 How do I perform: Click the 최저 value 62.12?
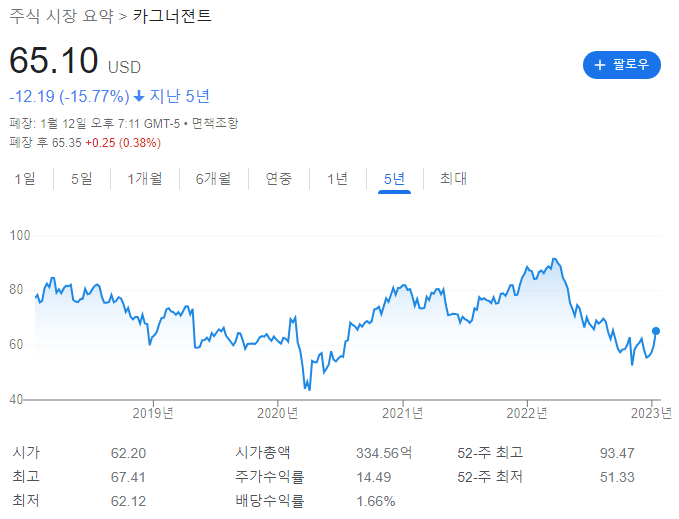pyautogui.click(x=128, y=501)
